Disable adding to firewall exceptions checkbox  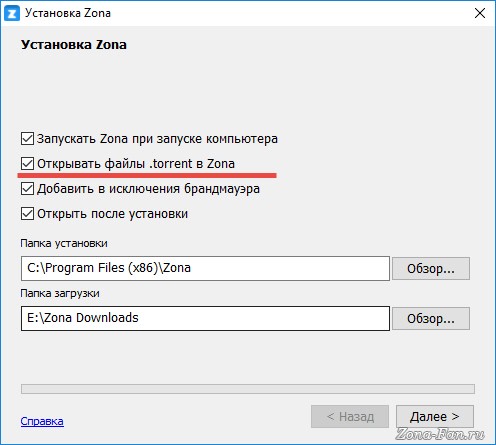27,189
